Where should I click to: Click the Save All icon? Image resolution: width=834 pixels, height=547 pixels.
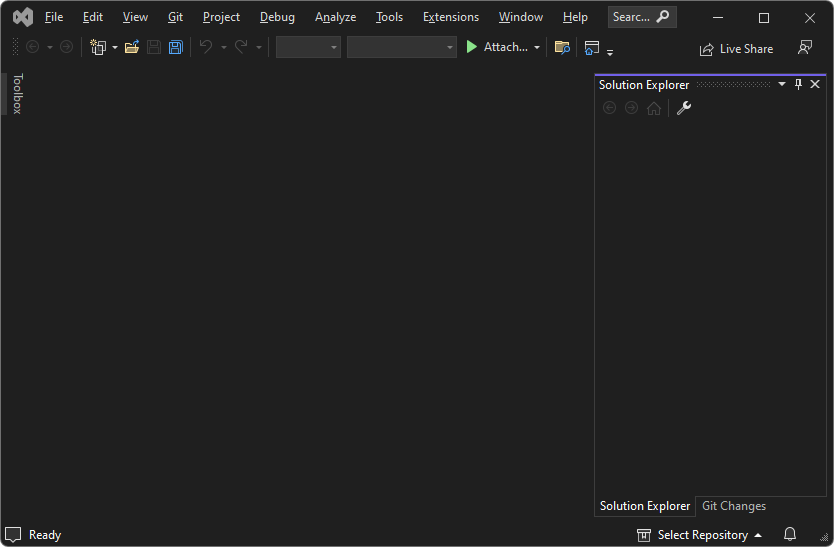pyautogui.click(x=176, y=47)
